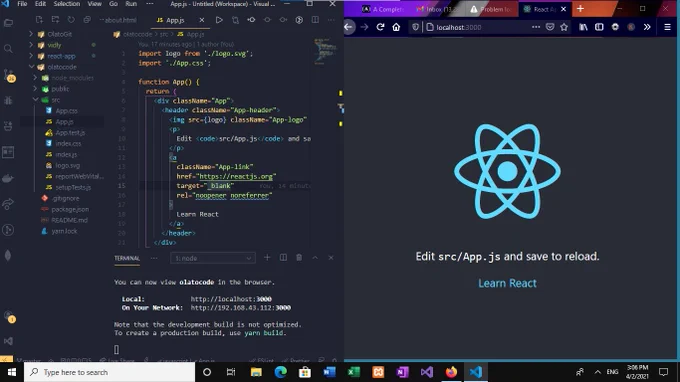Add a new terminal with plus icon

coord(267,258)
